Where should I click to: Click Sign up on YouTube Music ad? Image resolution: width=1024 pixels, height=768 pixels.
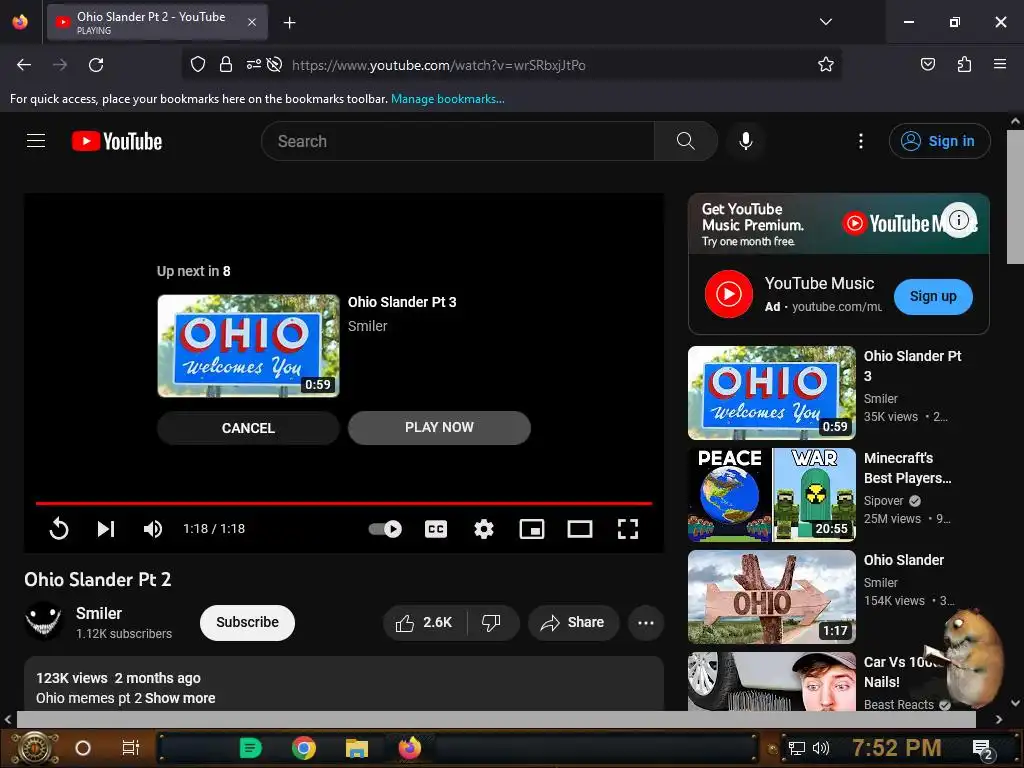[933, 296]
